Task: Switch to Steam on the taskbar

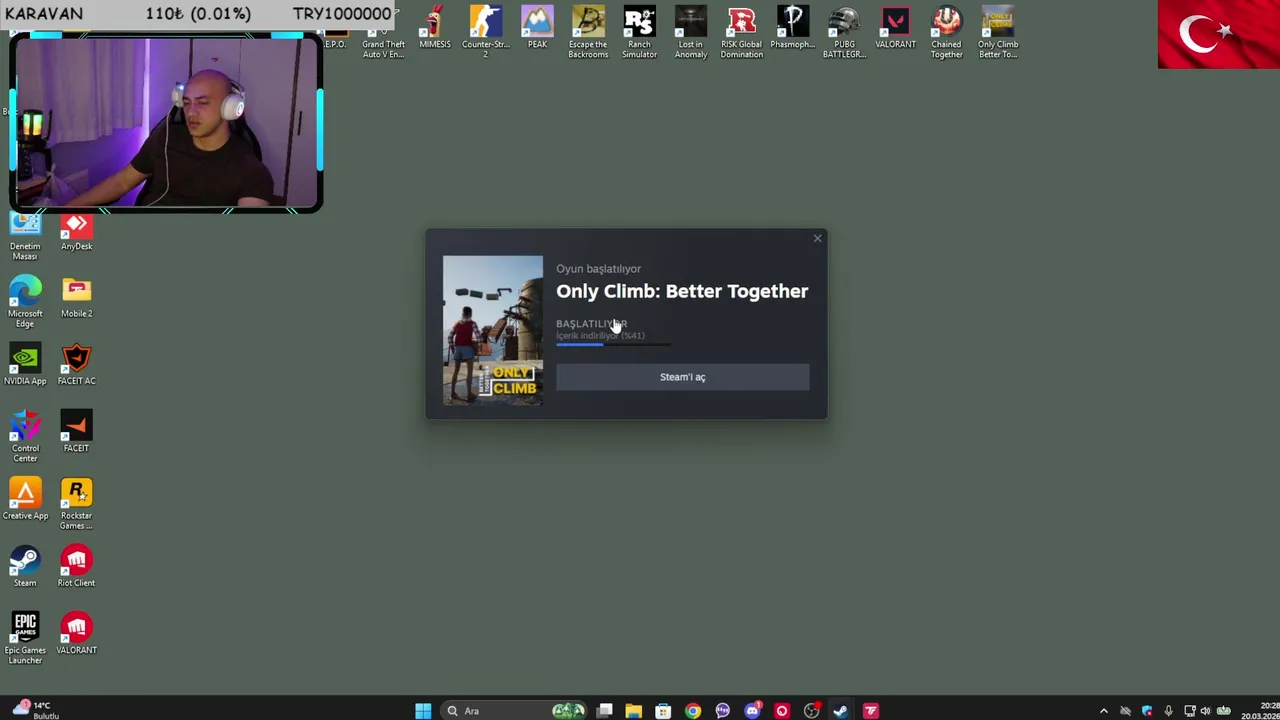Action: [x=840, y=711]
